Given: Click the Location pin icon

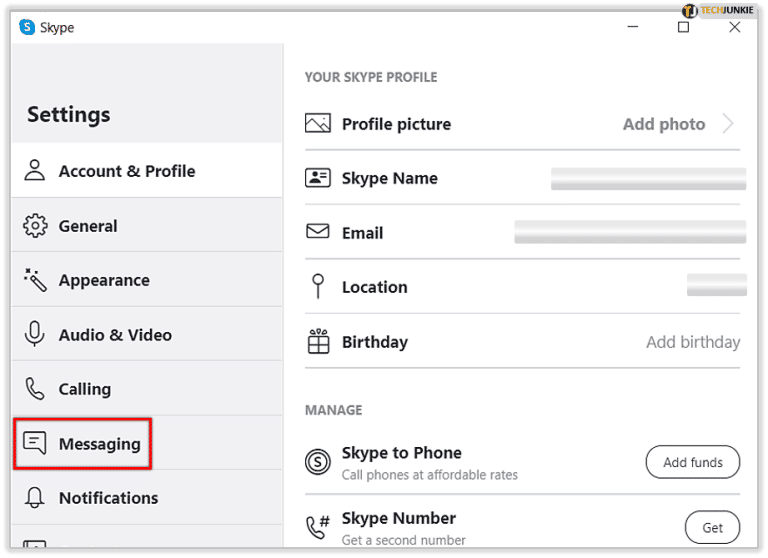Looking at the screenshot, I should [x=318, y=286].
